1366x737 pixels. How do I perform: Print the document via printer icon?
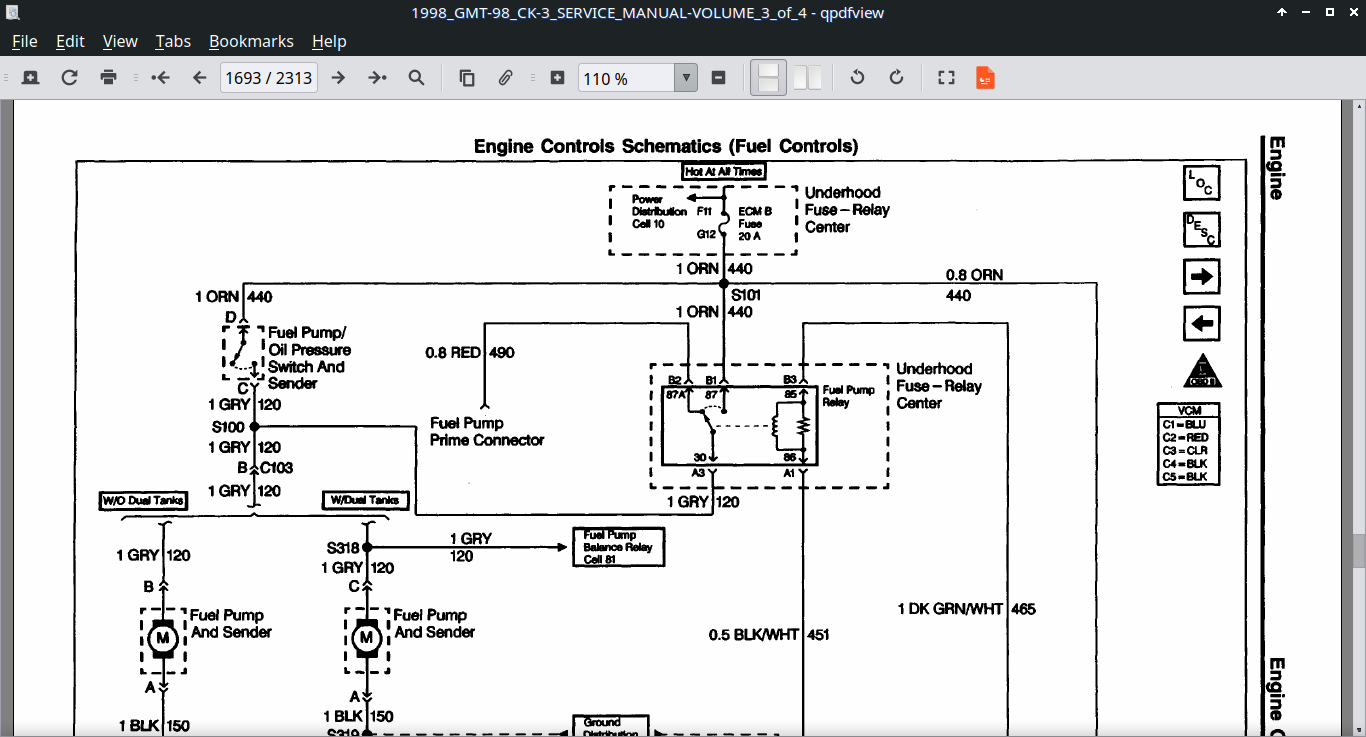pos(109,78)
